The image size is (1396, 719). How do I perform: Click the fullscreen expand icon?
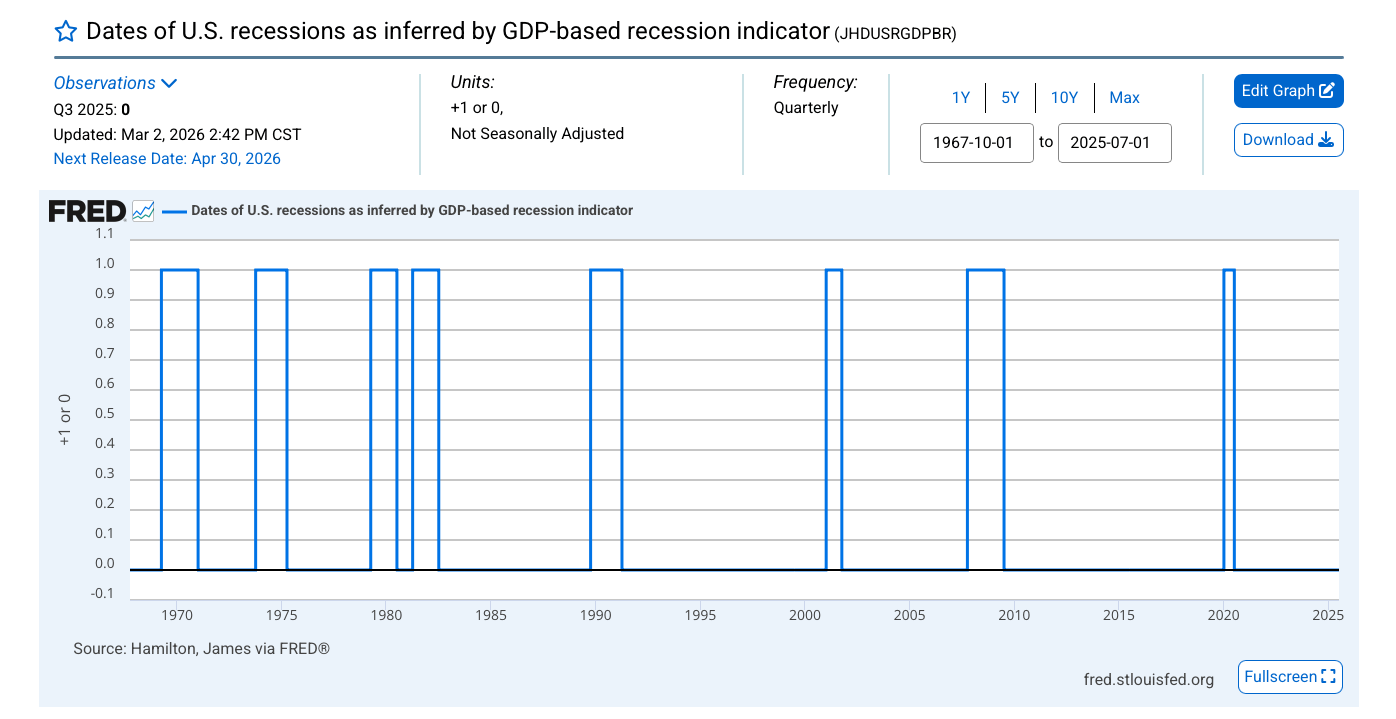[x=1328, y=677]
